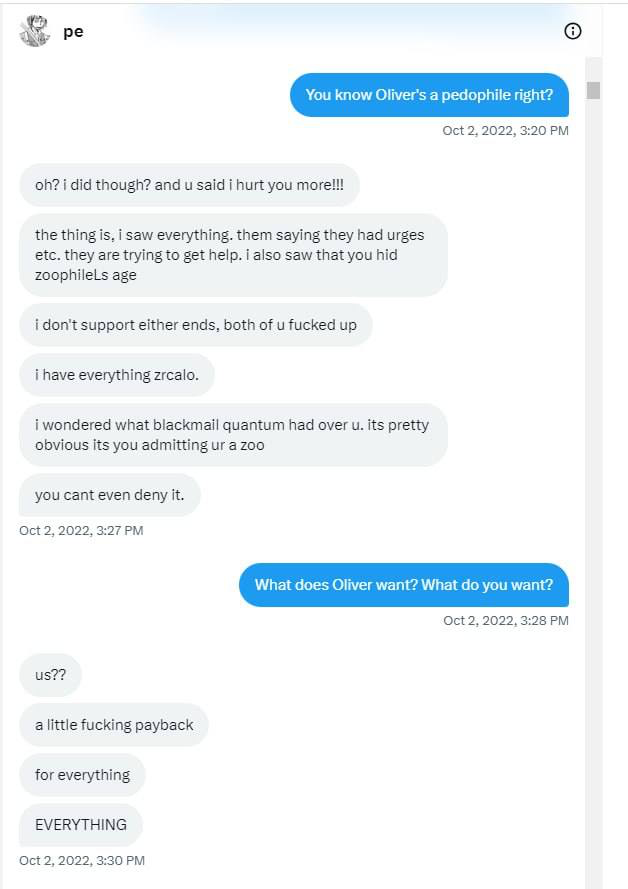Viewport: 628px width, 889px height.
Task: Click the "for everything" message bubble
Action: point(82,774)
